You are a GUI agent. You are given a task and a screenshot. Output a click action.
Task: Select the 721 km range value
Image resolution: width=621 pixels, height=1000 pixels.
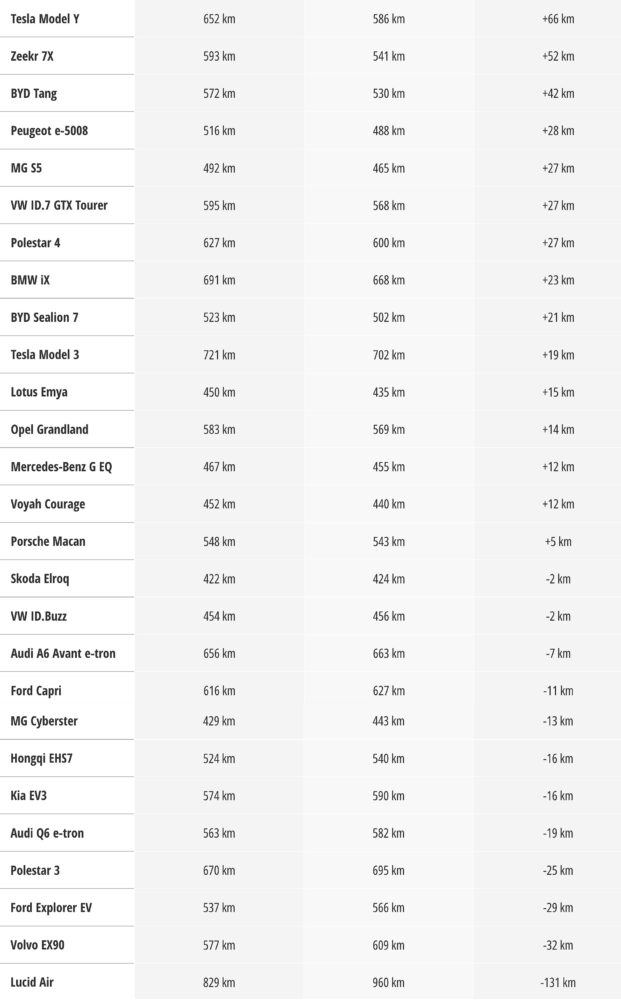(x=219, y=355)
